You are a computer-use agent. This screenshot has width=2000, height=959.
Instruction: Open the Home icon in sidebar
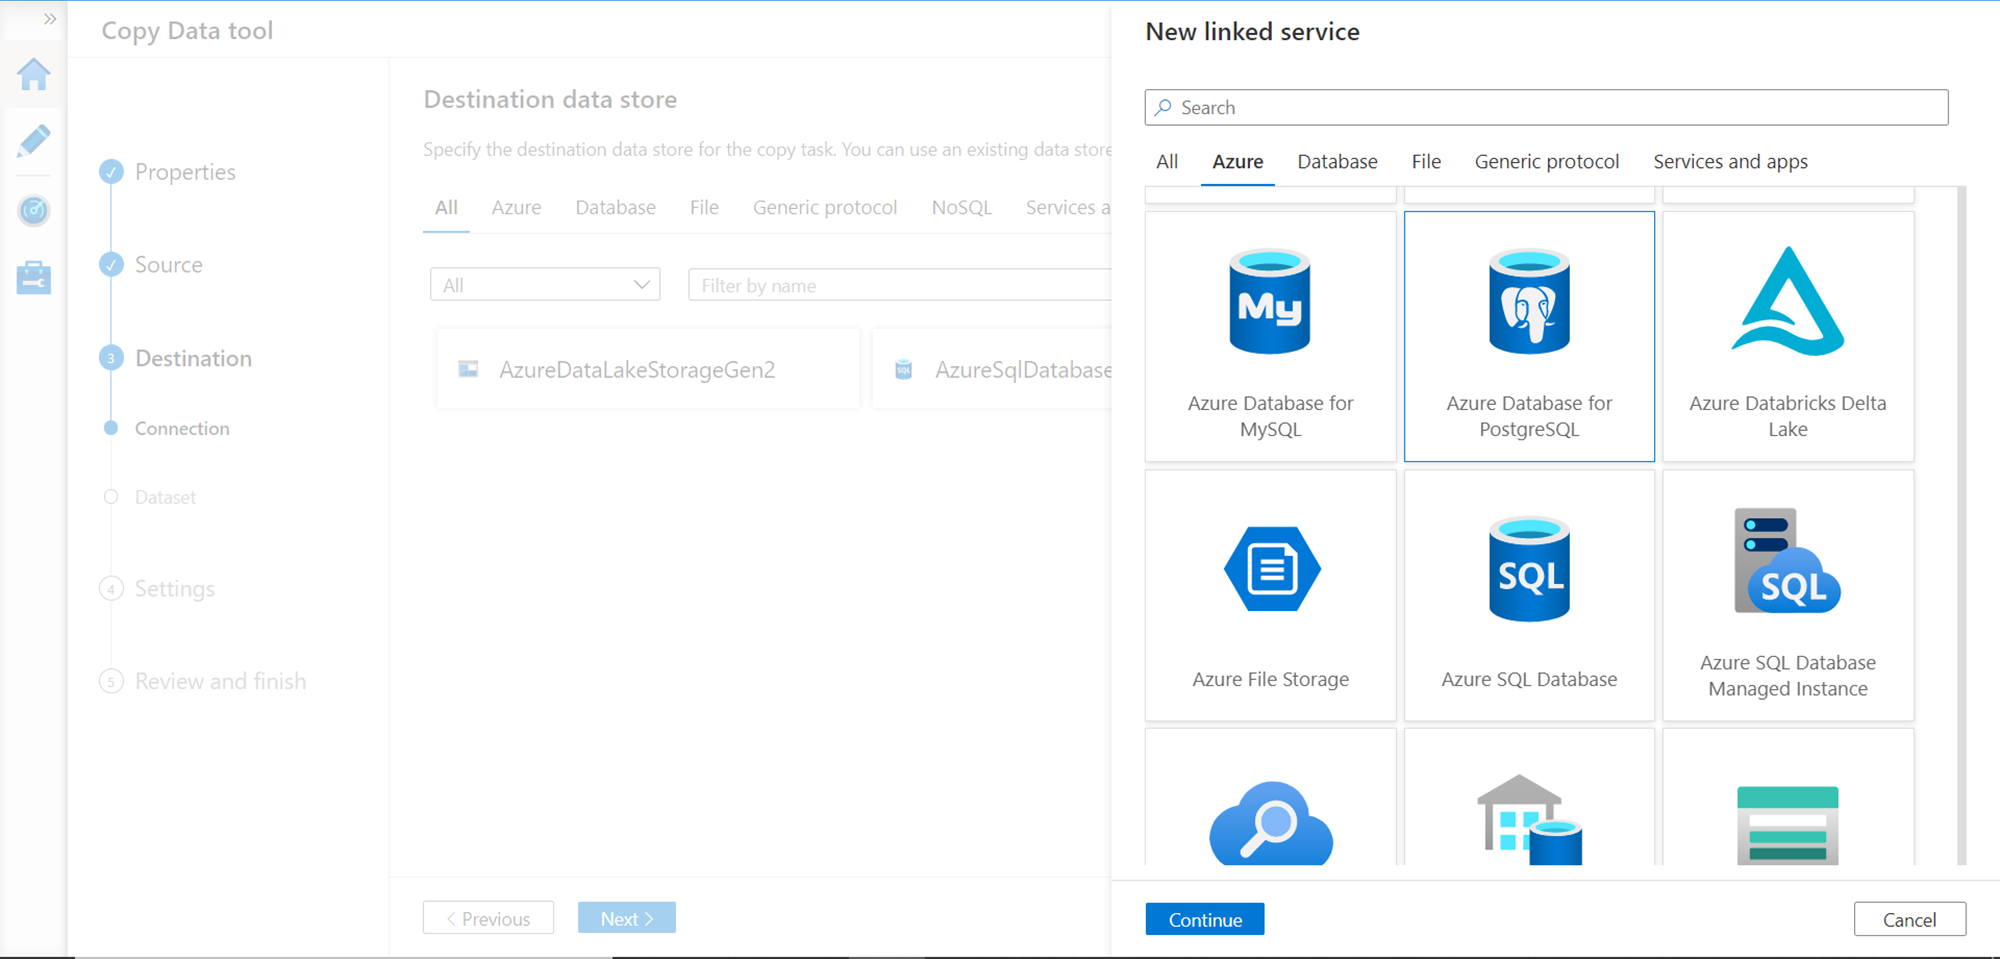click(34, 74)
